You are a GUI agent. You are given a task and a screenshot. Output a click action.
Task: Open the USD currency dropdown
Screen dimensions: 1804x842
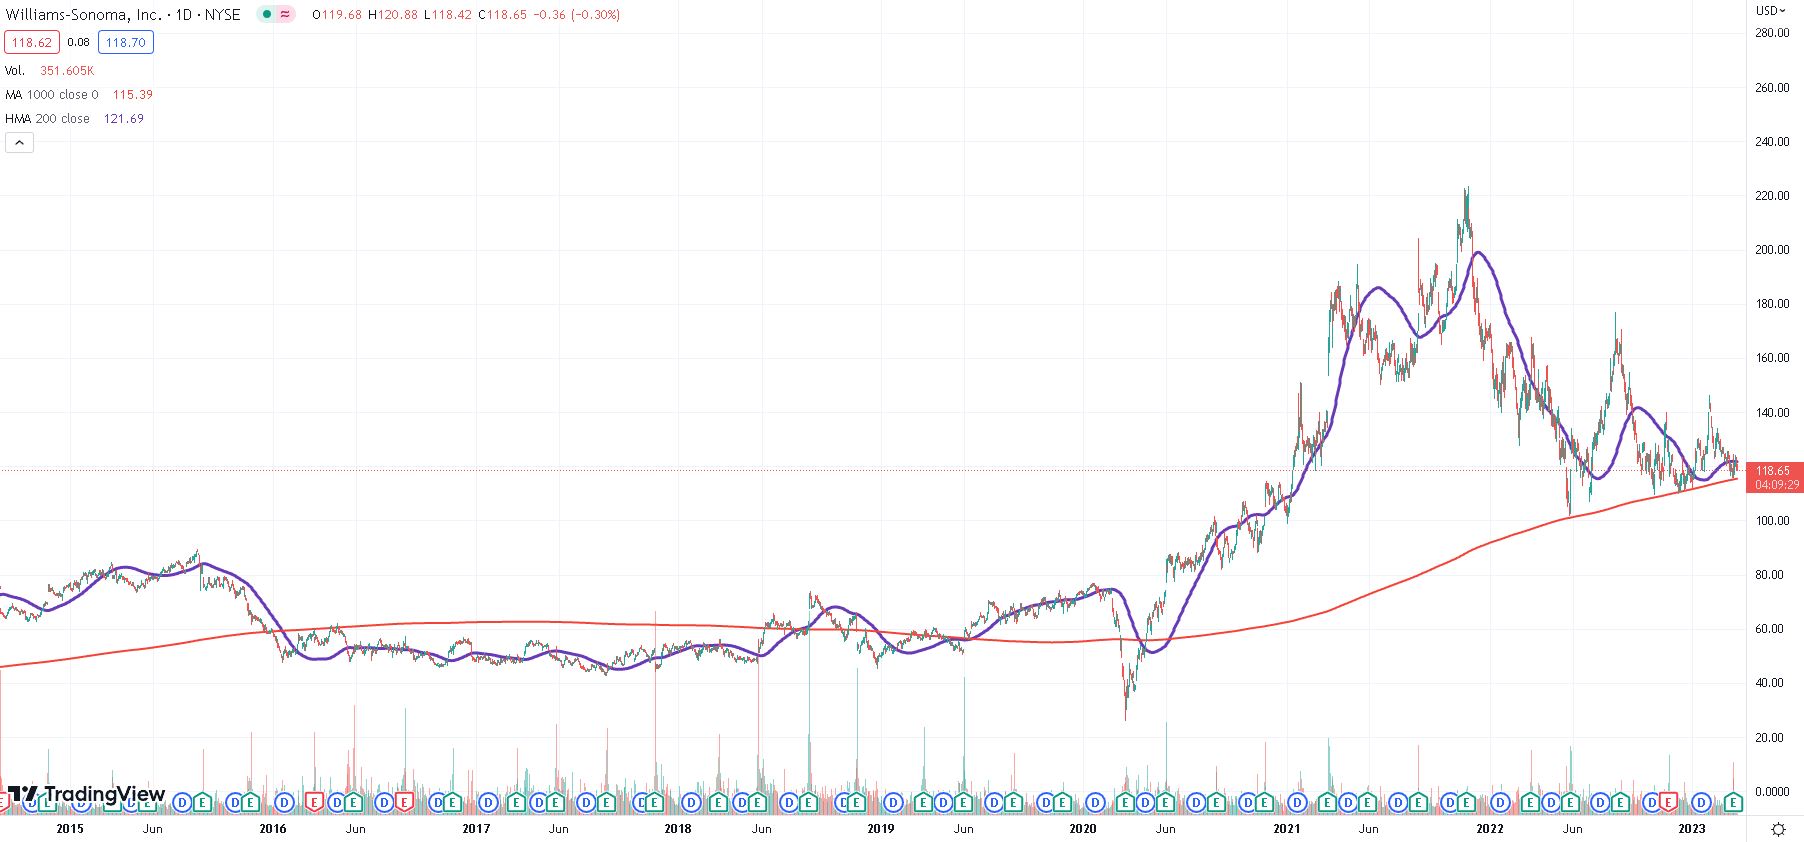pos(1771,11)
